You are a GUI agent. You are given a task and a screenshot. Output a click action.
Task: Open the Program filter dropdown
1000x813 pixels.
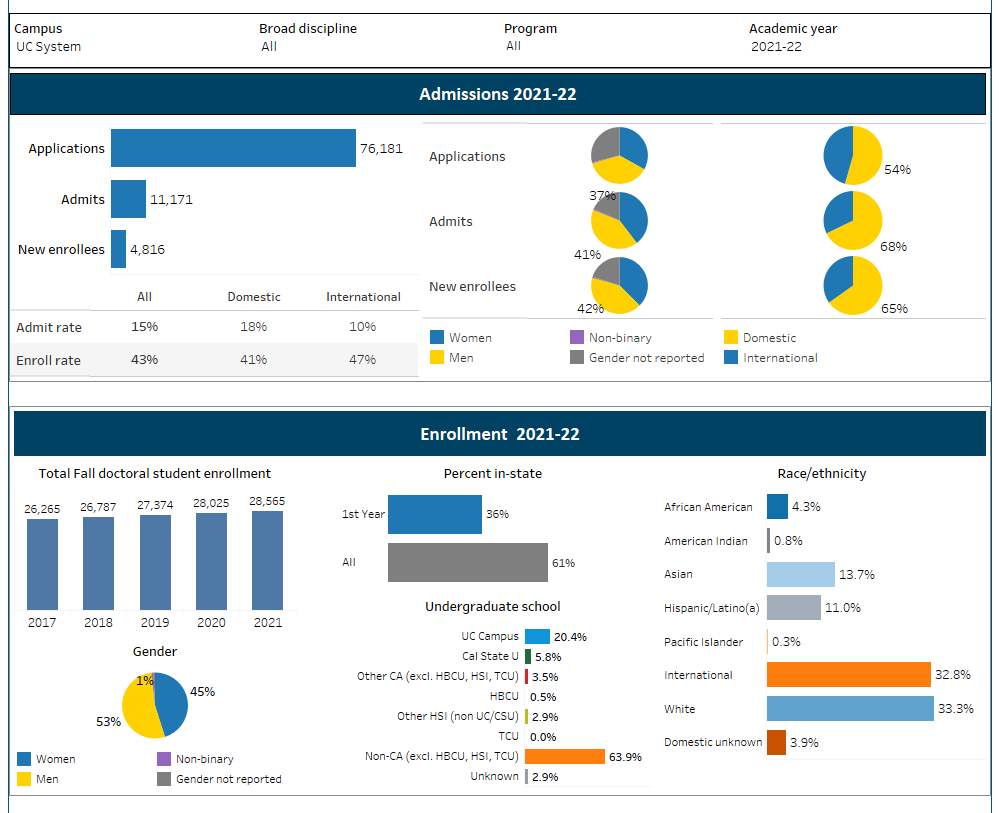[515, 46]
